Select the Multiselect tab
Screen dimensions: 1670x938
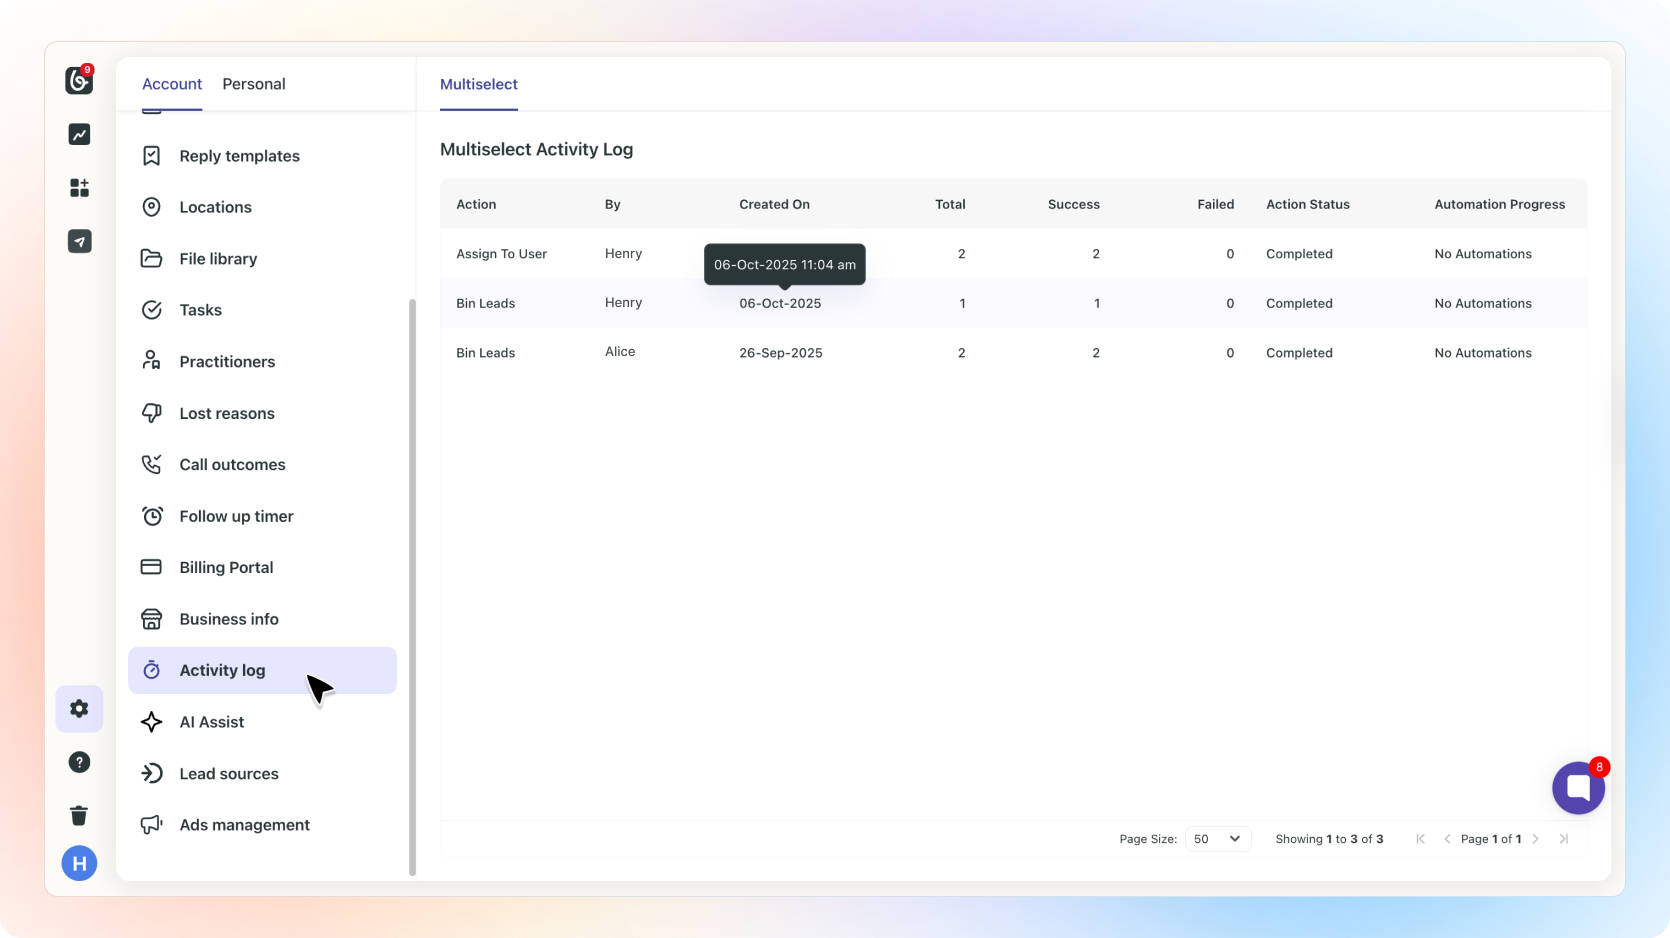pos(479,84)
